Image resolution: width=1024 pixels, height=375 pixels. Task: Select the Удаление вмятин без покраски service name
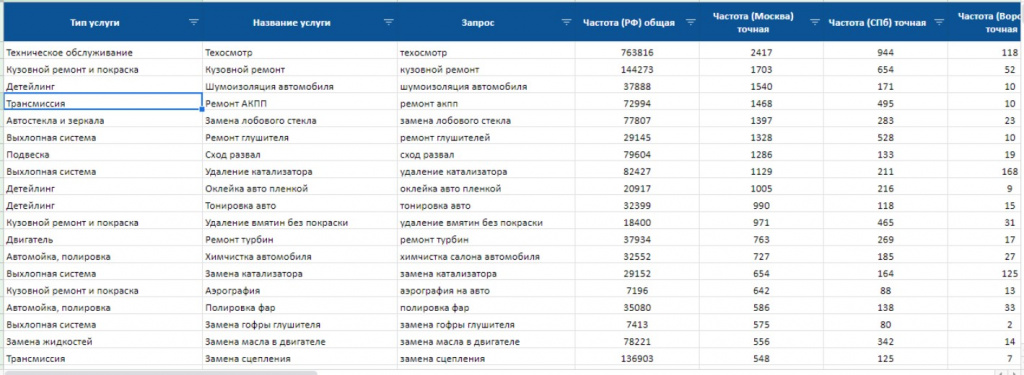pos(300,222)
